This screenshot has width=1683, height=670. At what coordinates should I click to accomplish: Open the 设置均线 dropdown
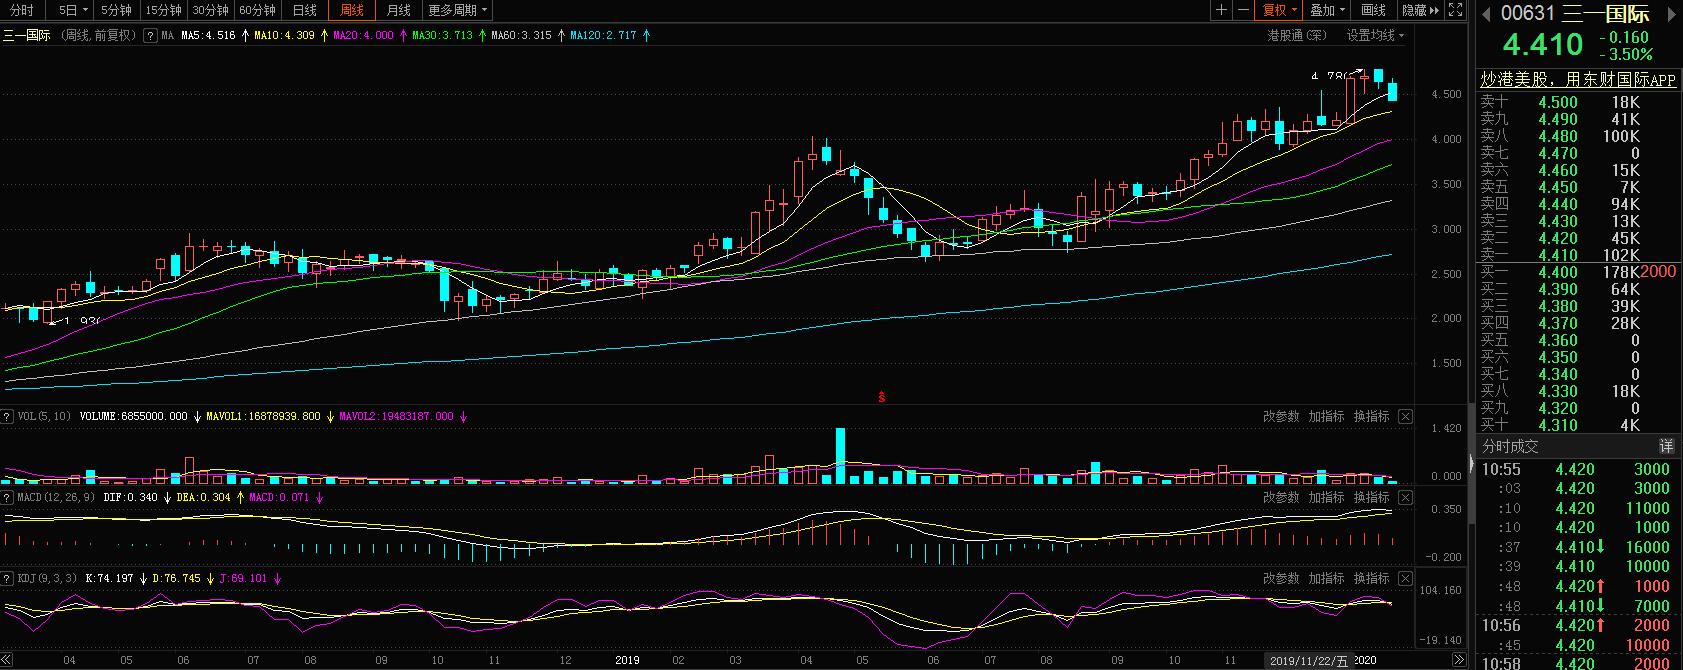point(1374,35)
